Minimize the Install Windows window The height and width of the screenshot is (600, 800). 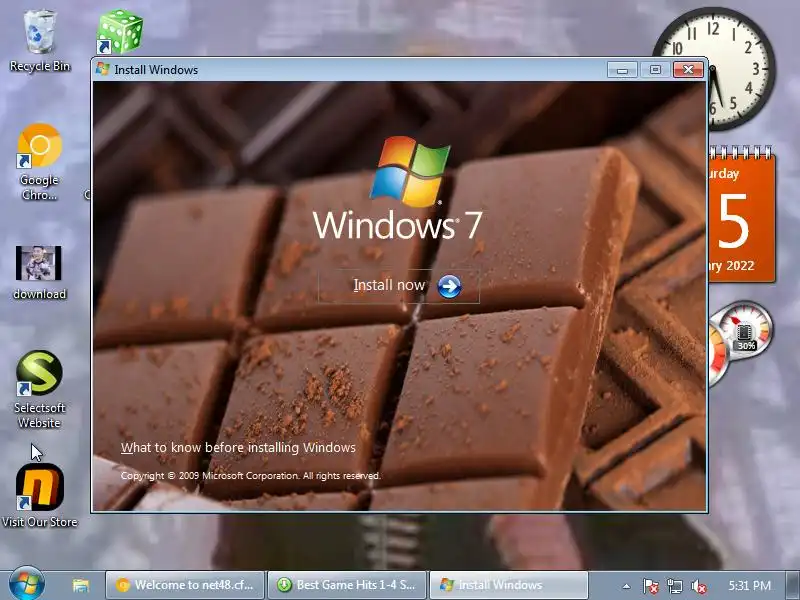click(x=622, y=69)
